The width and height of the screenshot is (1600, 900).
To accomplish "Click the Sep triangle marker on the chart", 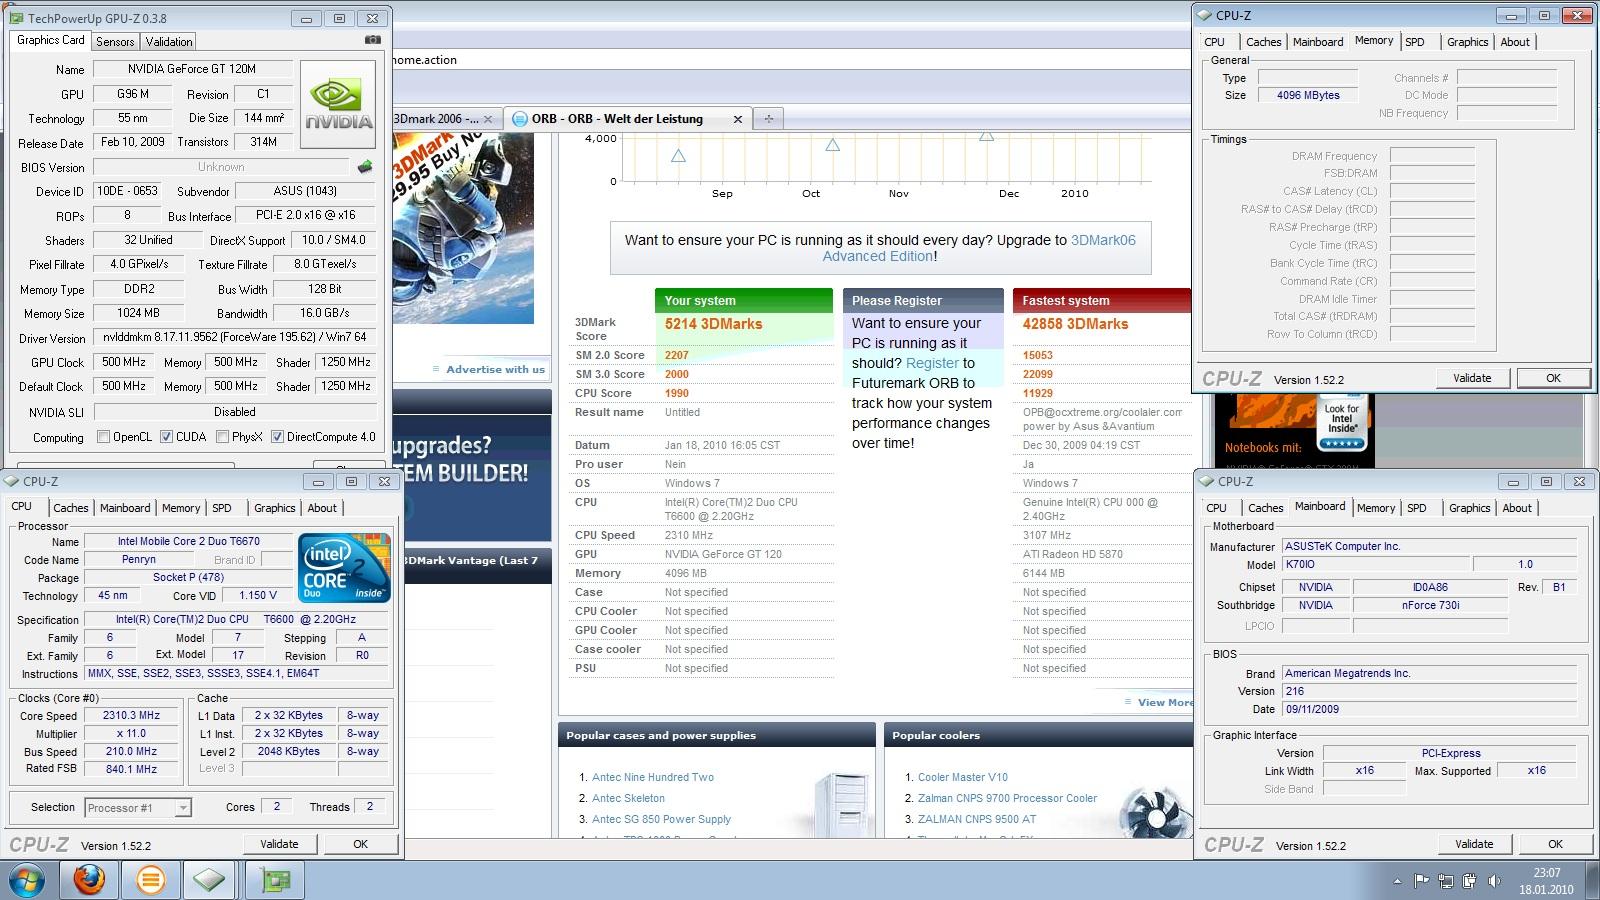I will tap(678, 156).
